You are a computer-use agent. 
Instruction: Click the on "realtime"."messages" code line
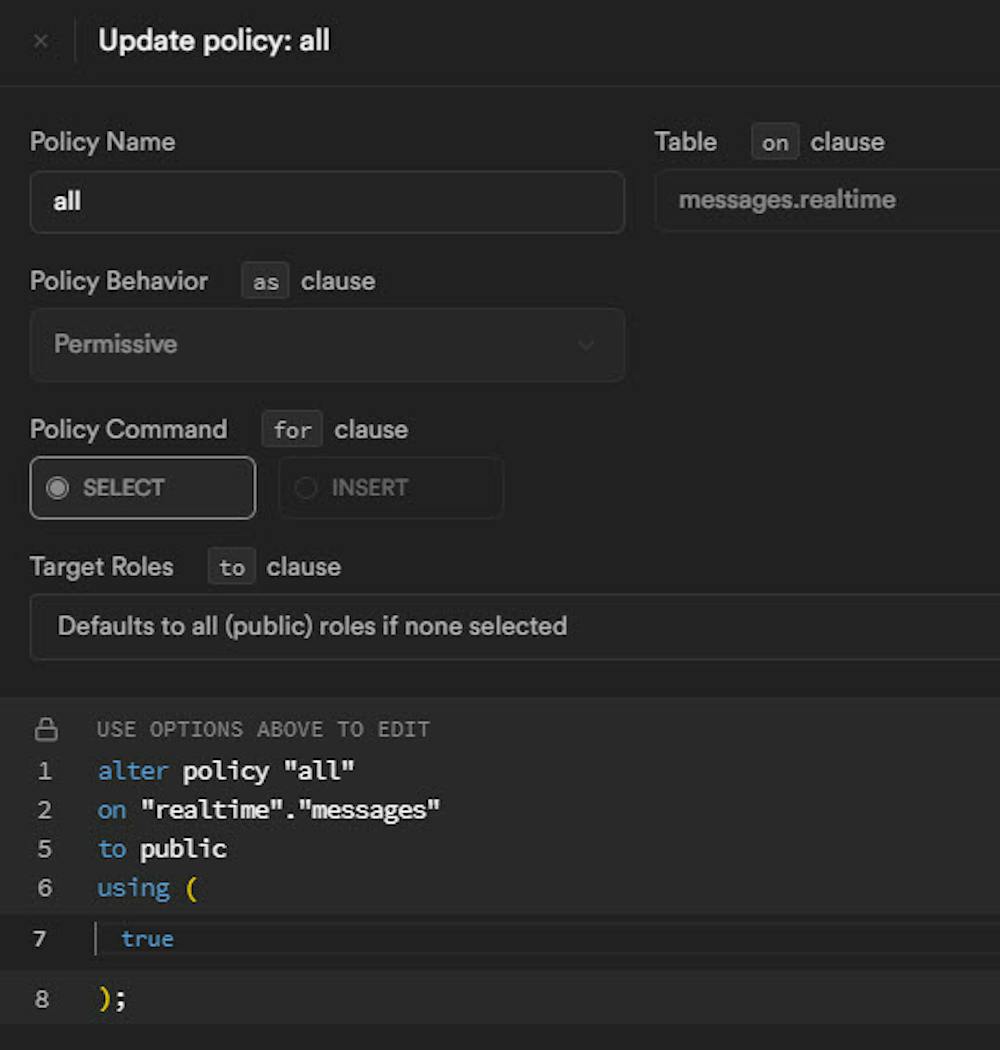269,810
